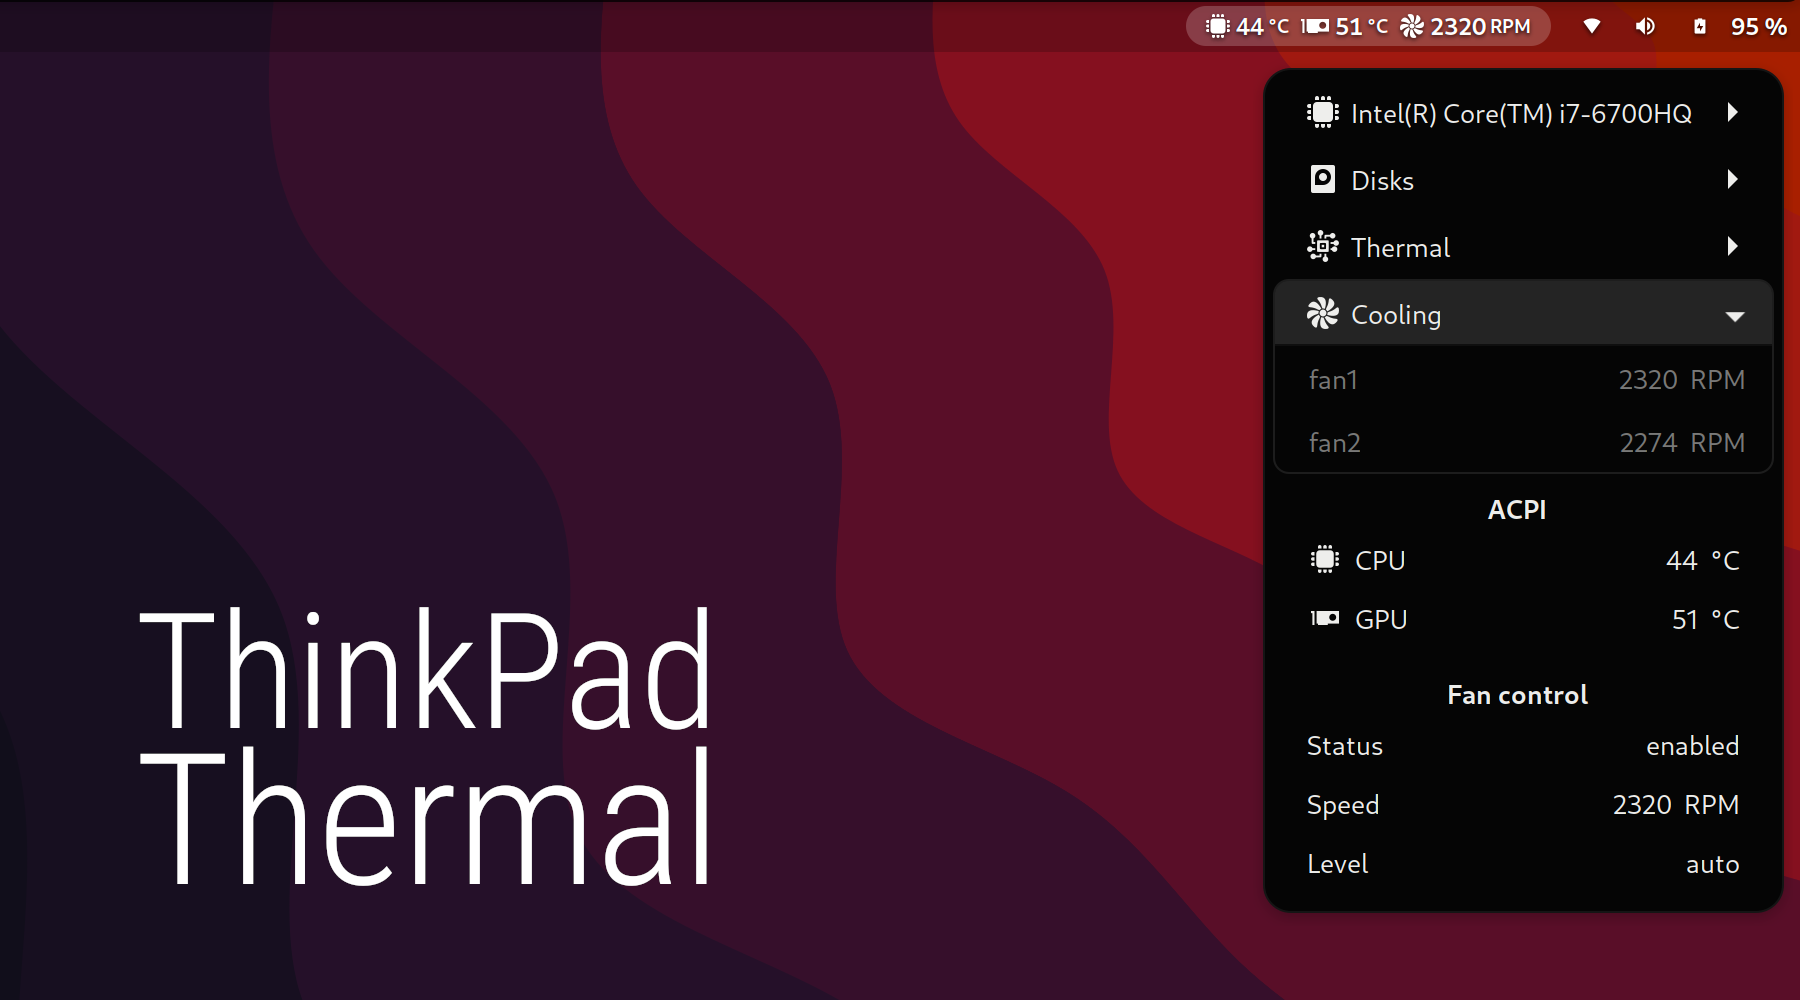Collapse the Cooling submenu arrow
The height and width of the screenshot is (1000, 1800).
(x=1735, y=316)
